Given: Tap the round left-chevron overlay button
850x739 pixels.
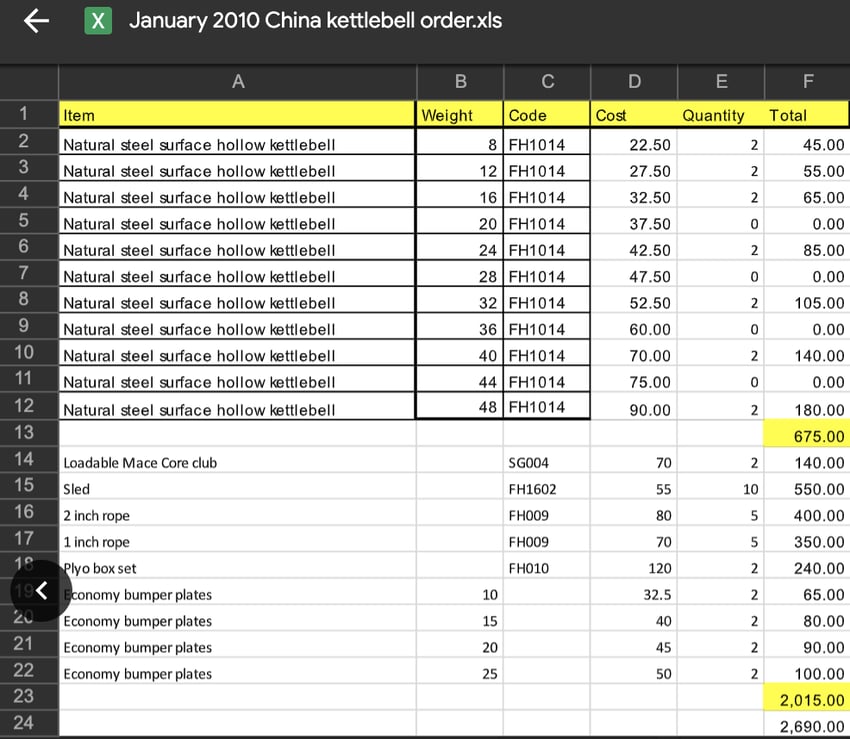Looking at the screenshot, I should (41, 590).
